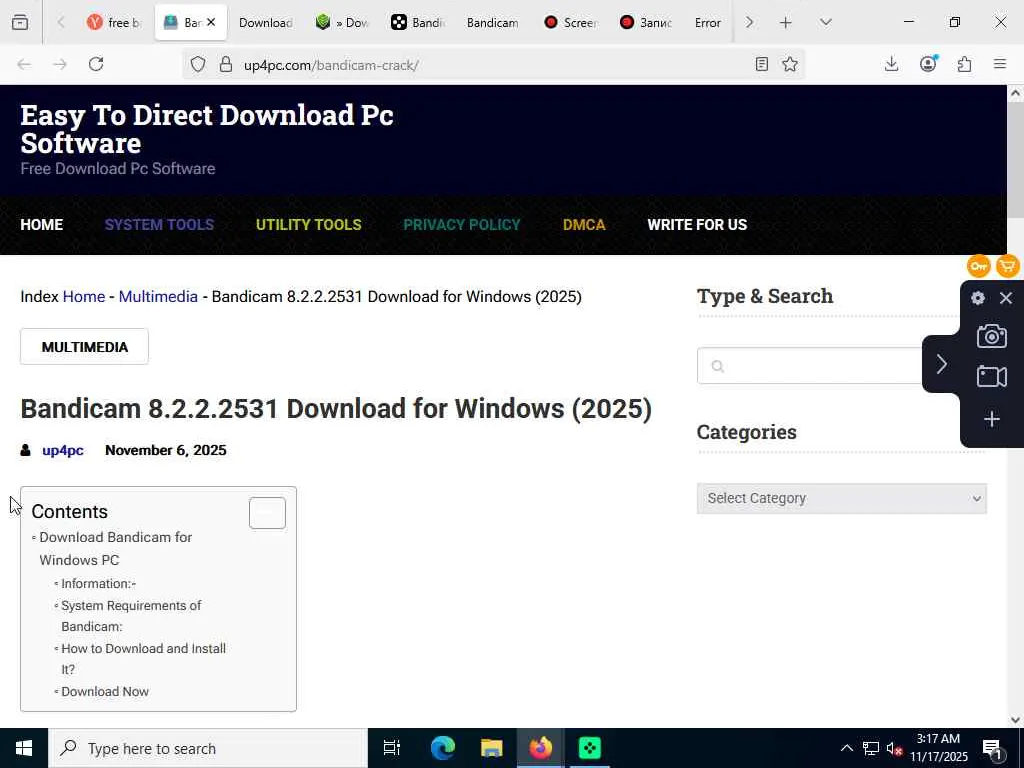Open the Downloads panel
The width and height of the screenshot is (1024, 768).
891,64
